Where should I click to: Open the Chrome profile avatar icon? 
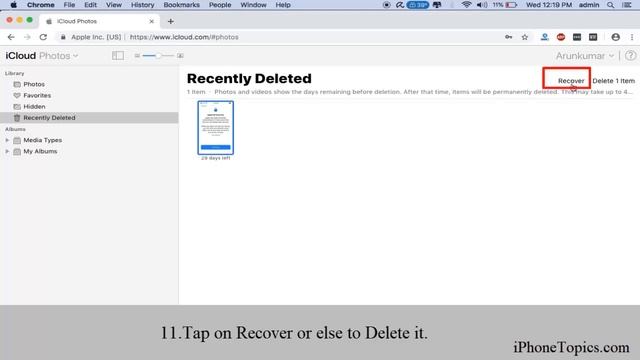pos(616,37)
